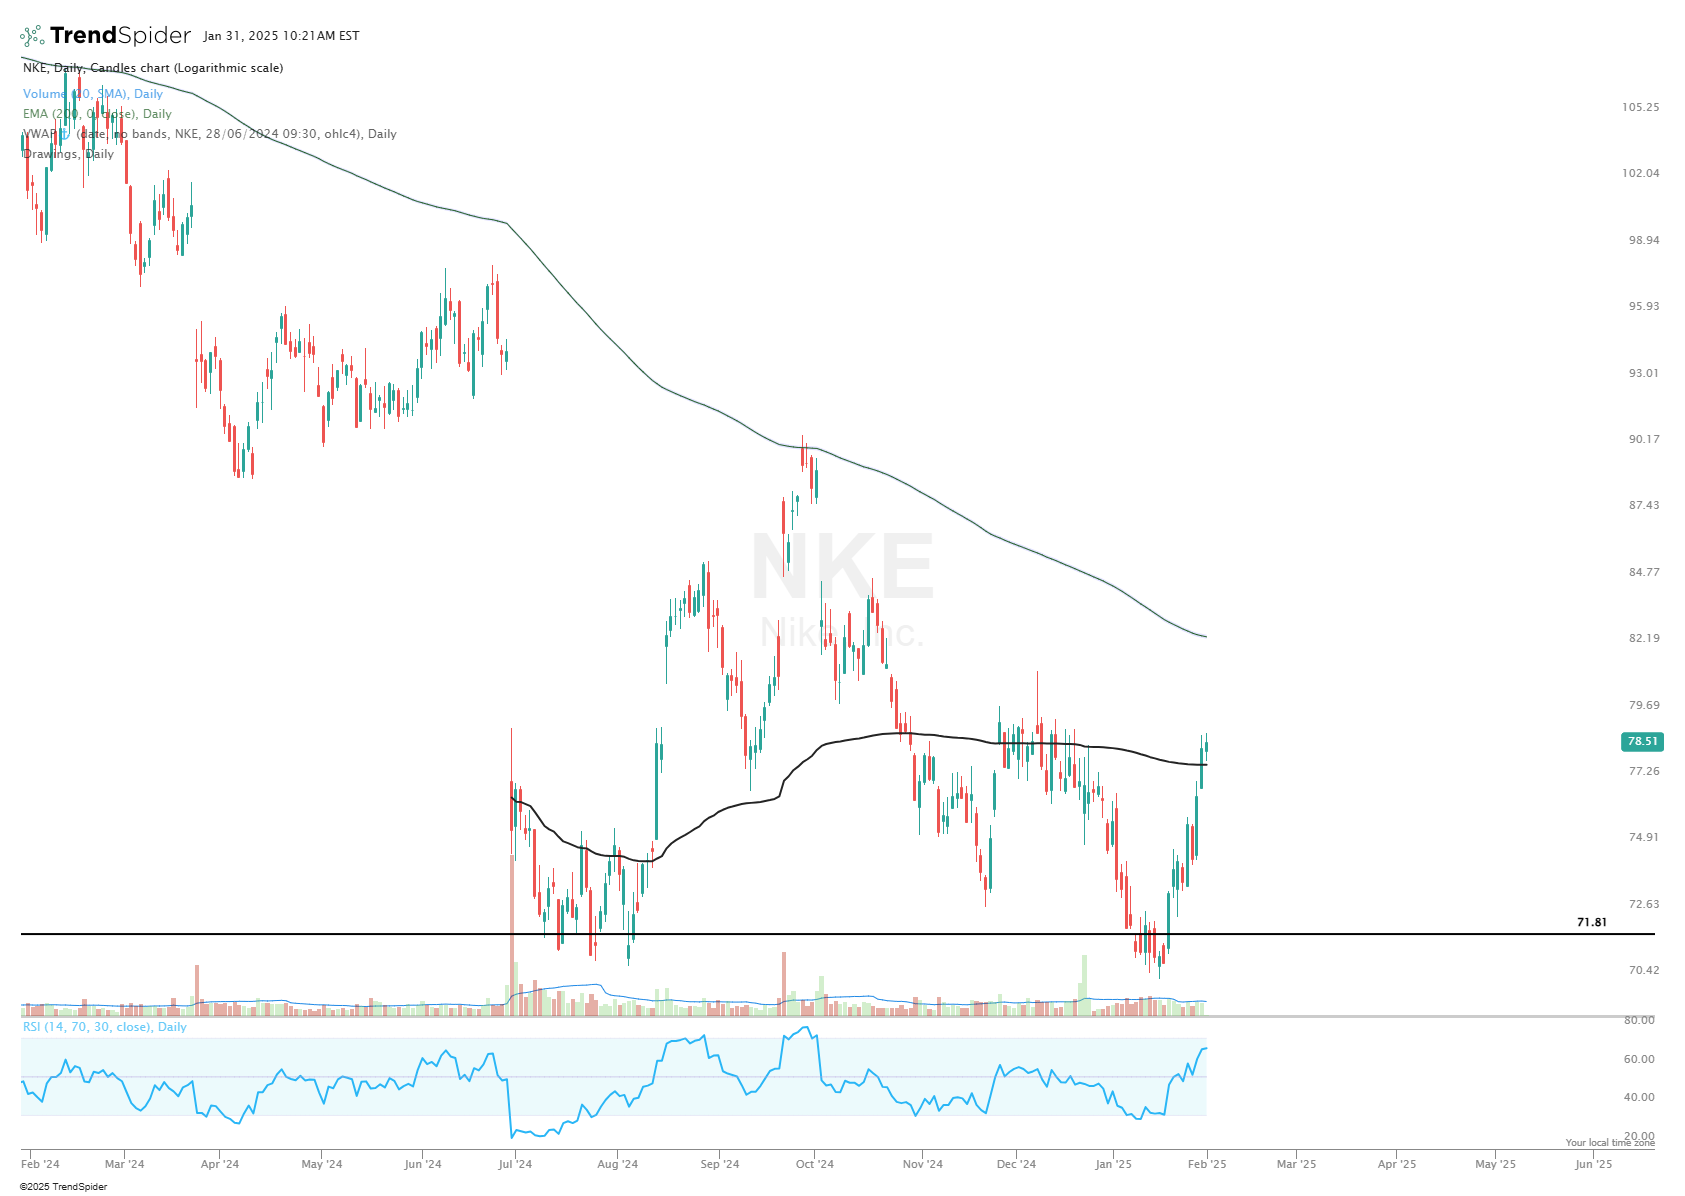Click the 'Drawings, Daily' legend entry
1685x1196 pixels.
(x=68, y=154)
